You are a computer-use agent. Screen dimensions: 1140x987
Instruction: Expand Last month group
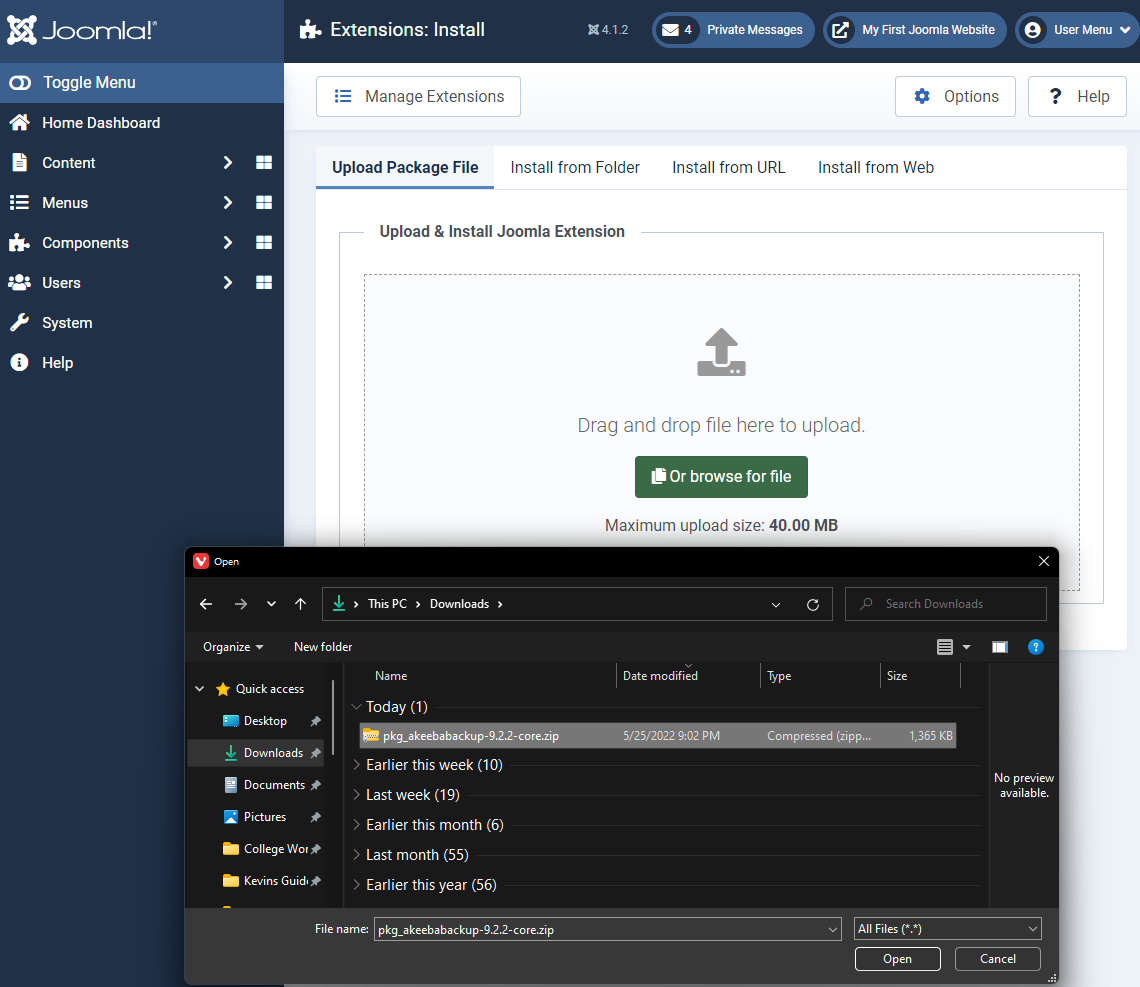point(356,855)
